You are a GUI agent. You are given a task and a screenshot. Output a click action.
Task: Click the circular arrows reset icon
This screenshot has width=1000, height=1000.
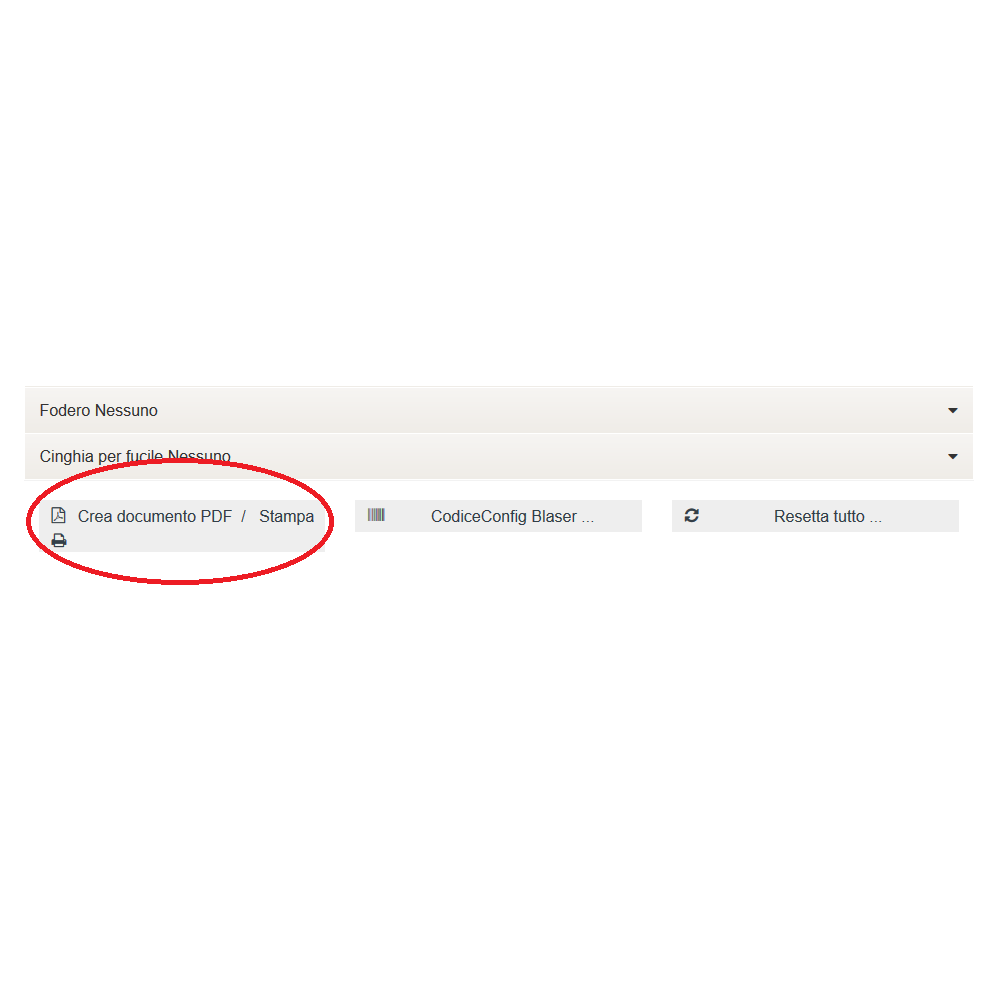pos(691,515)
